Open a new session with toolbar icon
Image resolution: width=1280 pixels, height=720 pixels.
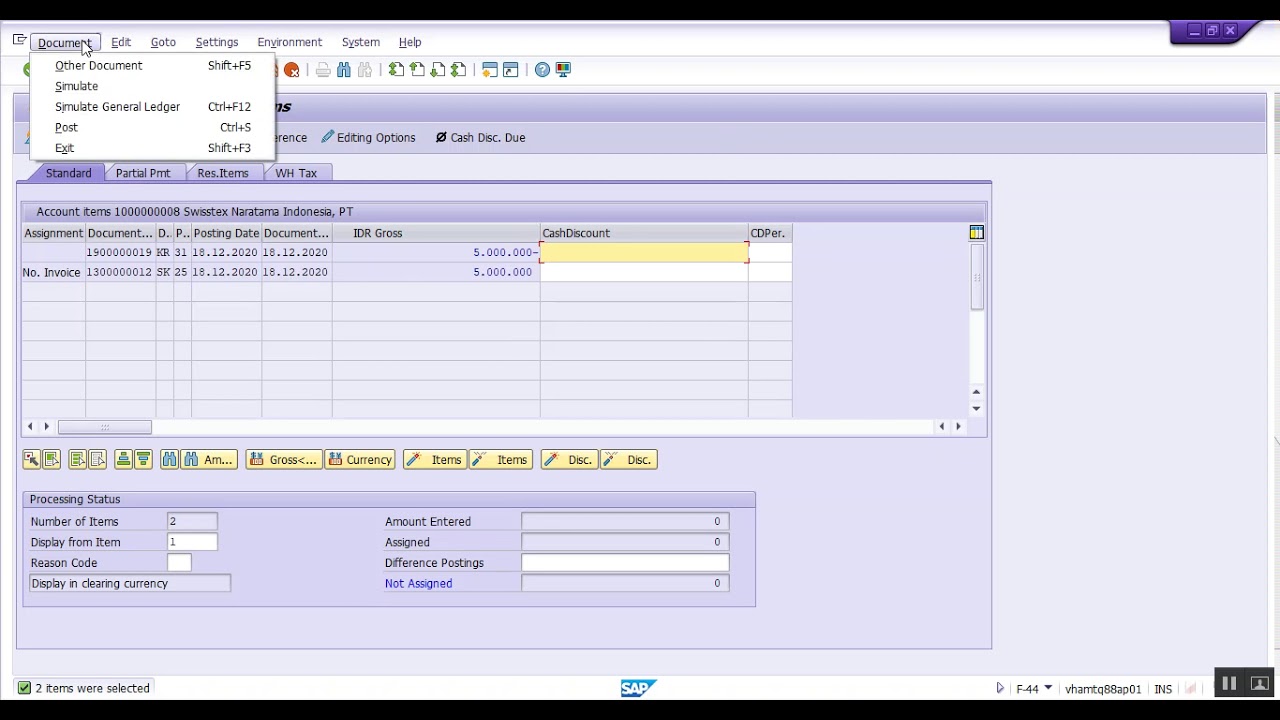(490, 70)
